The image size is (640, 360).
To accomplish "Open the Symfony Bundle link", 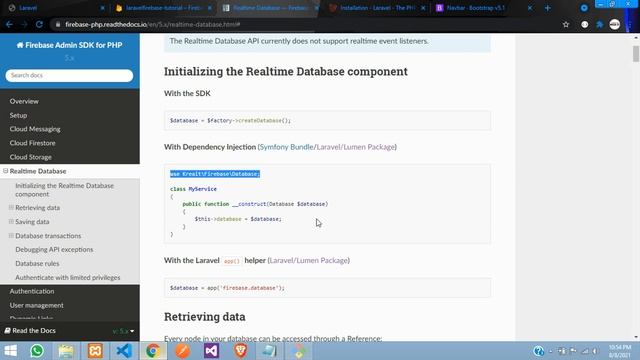I will coord(287,147).
